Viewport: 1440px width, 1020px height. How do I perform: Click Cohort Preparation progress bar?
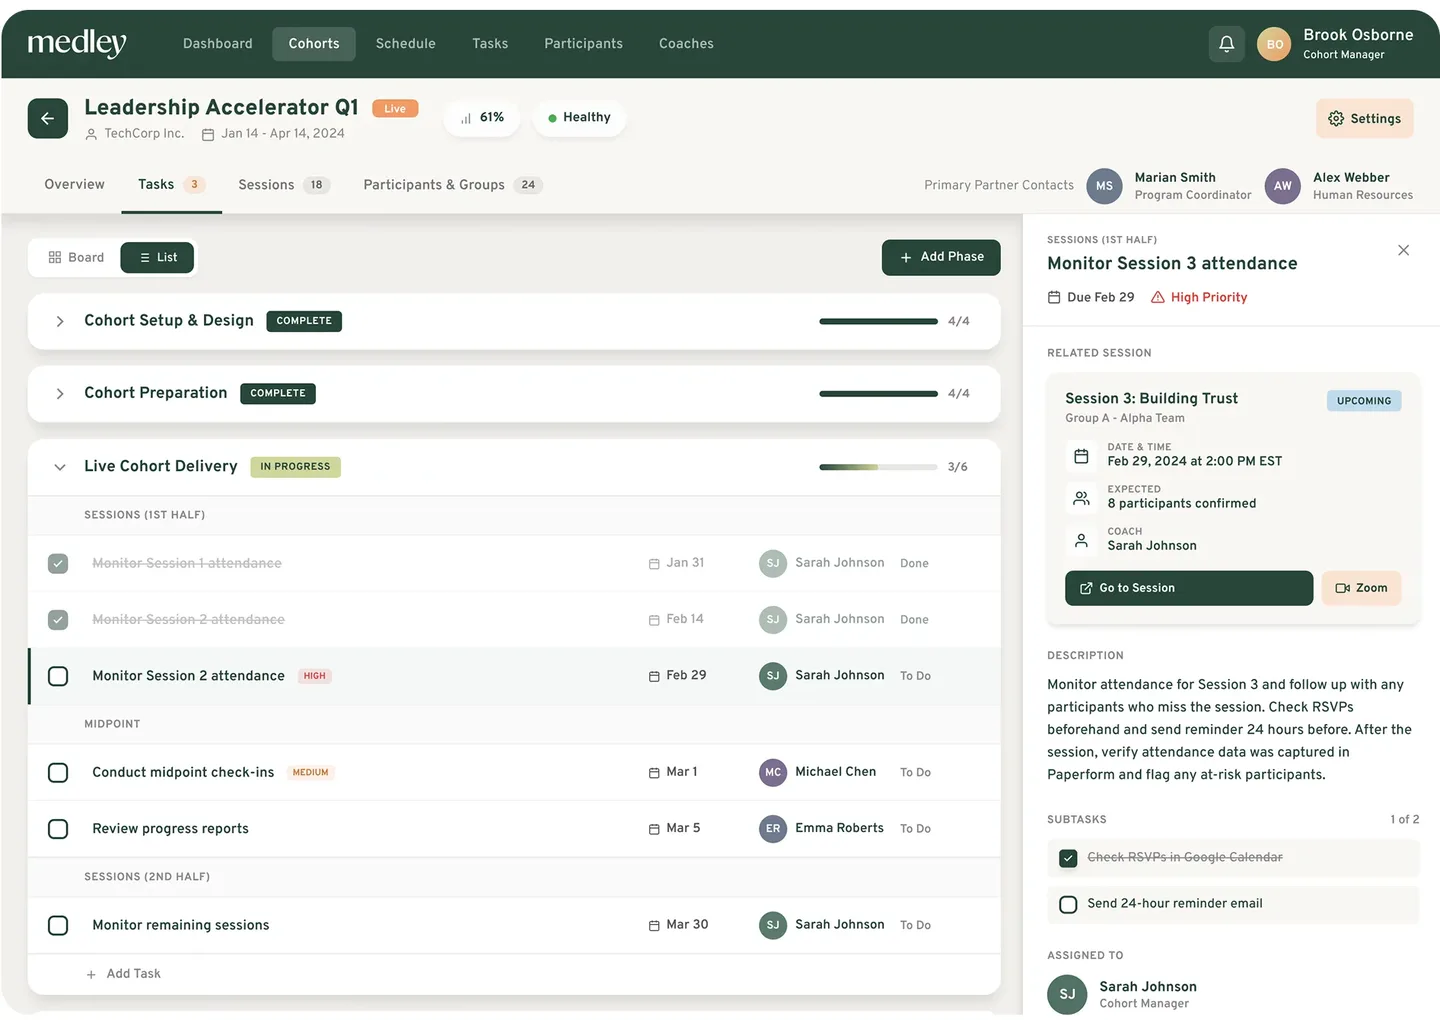coord(878,394)
